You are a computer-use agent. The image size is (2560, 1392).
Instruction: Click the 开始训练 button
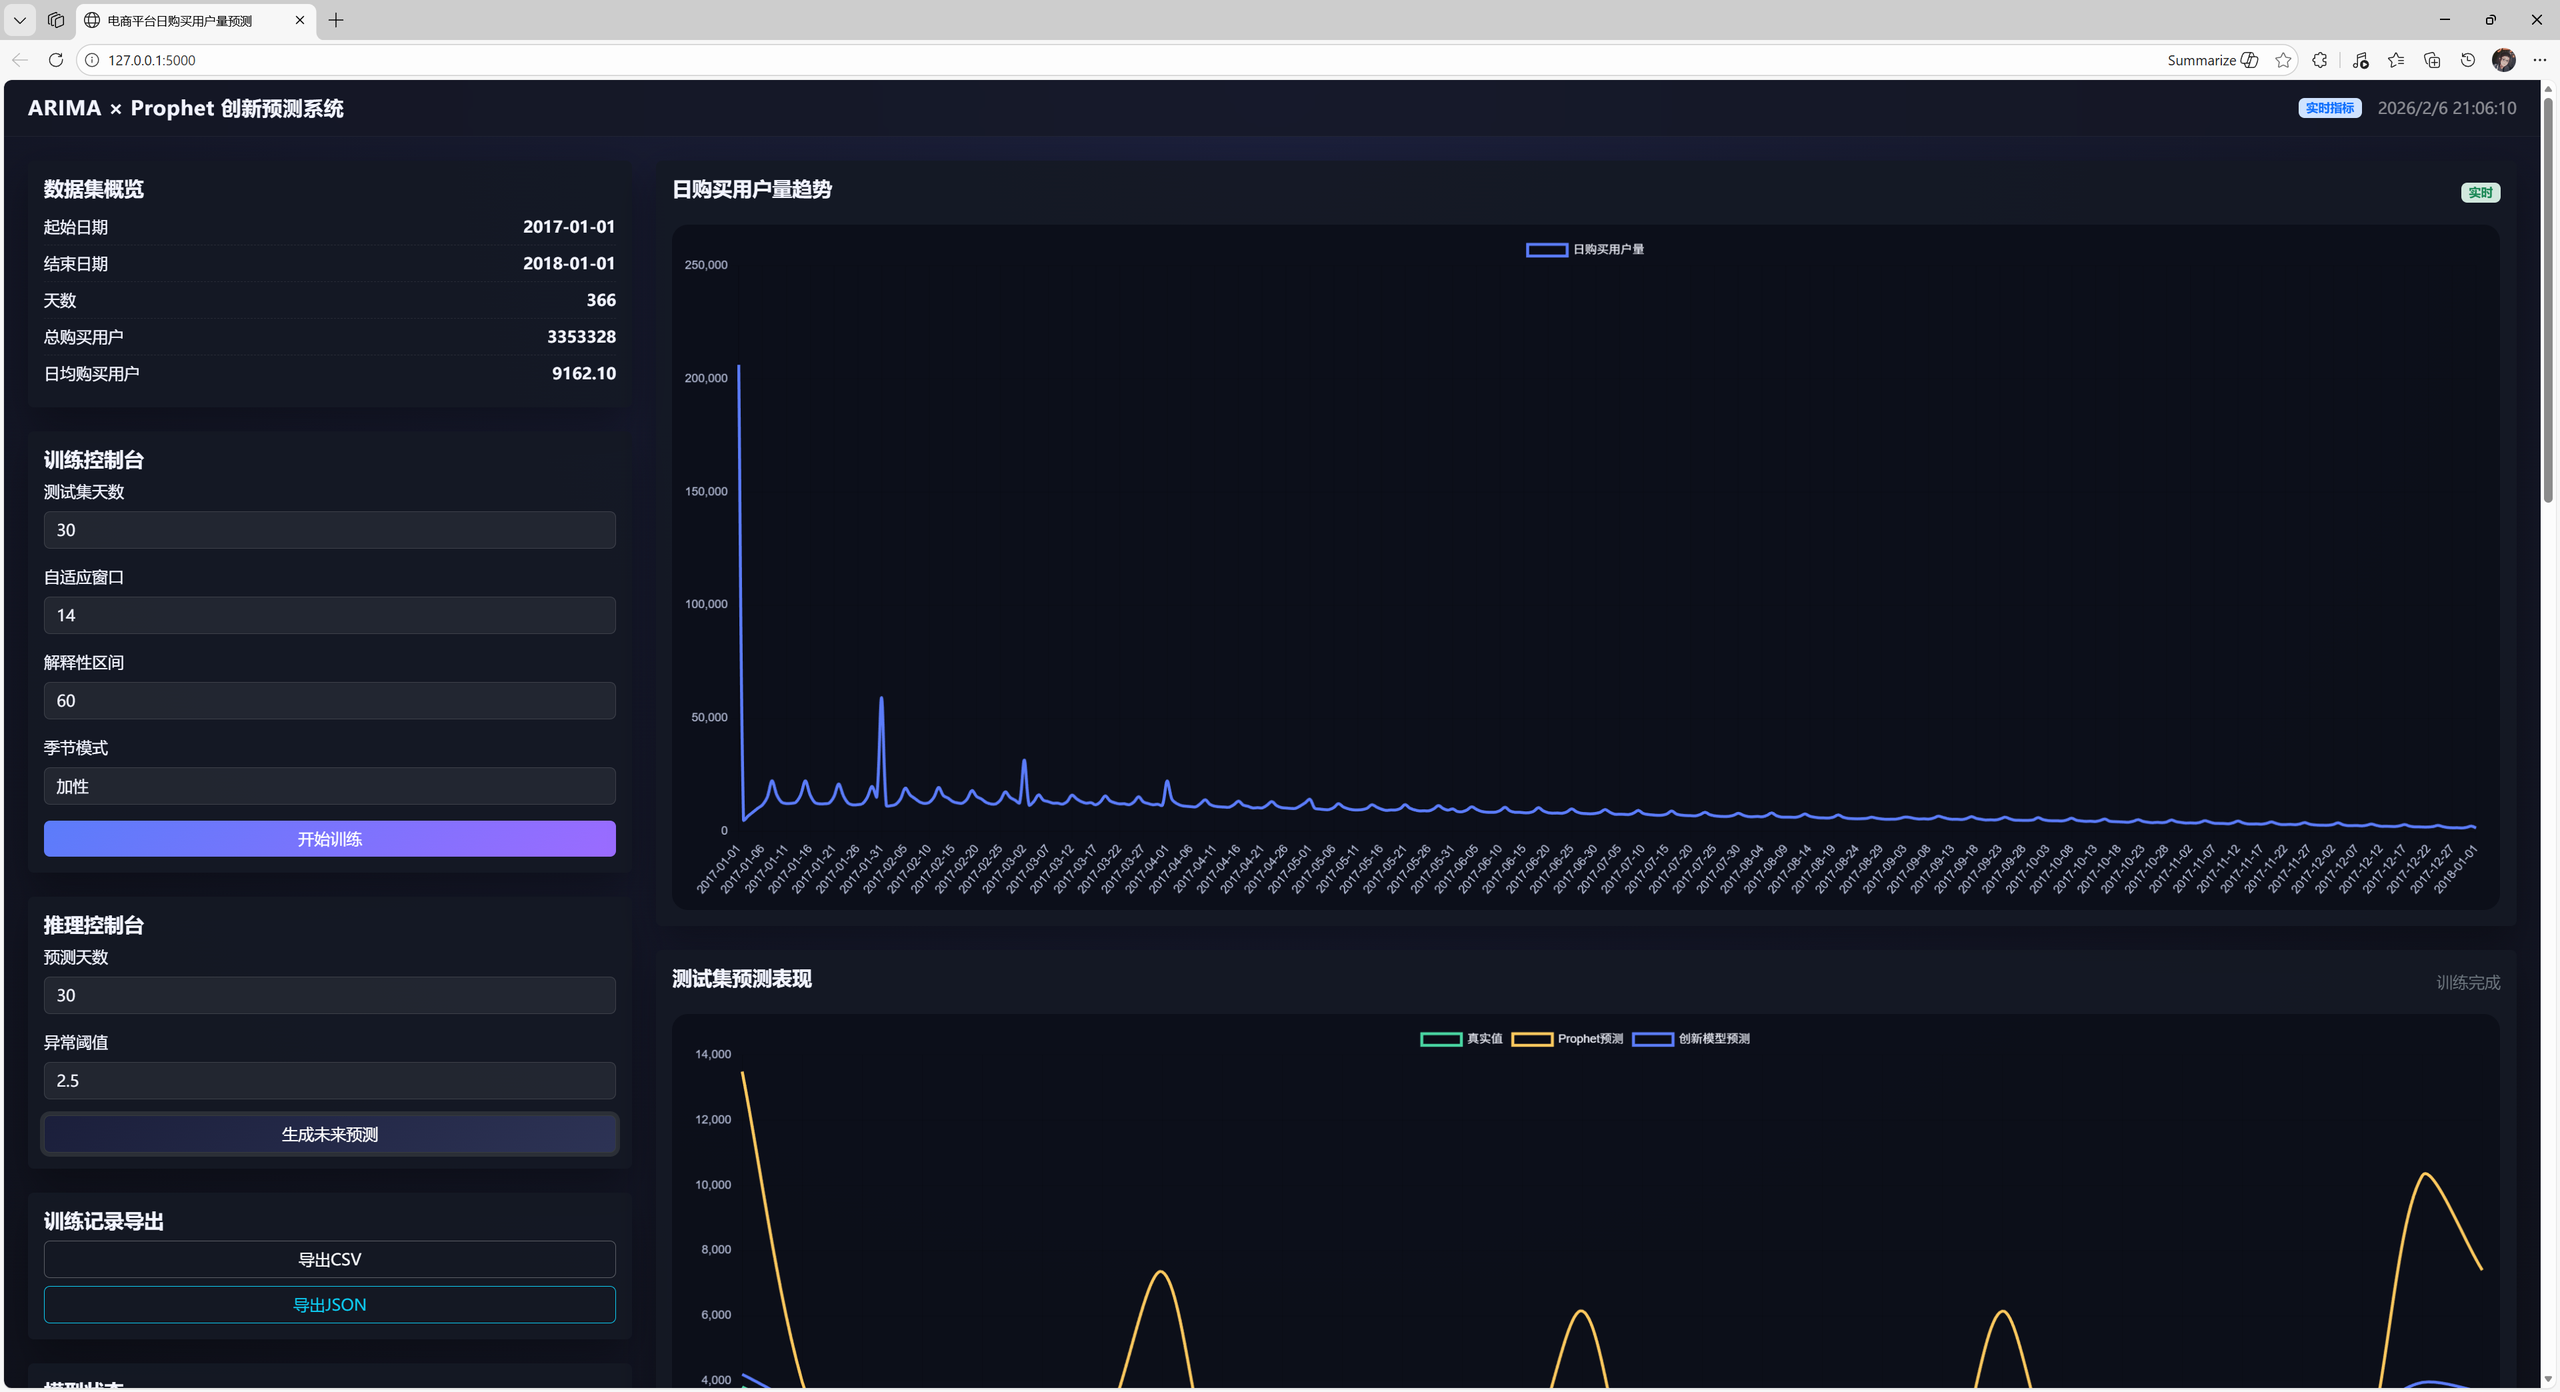click(329, 839)
